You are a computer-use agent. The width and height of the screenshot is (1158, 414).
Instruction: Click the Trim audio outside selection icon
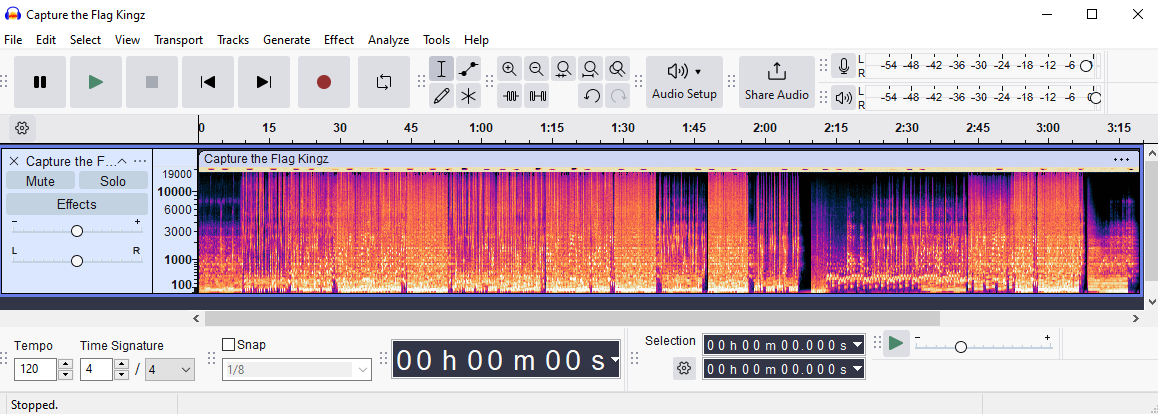[511, 96]
